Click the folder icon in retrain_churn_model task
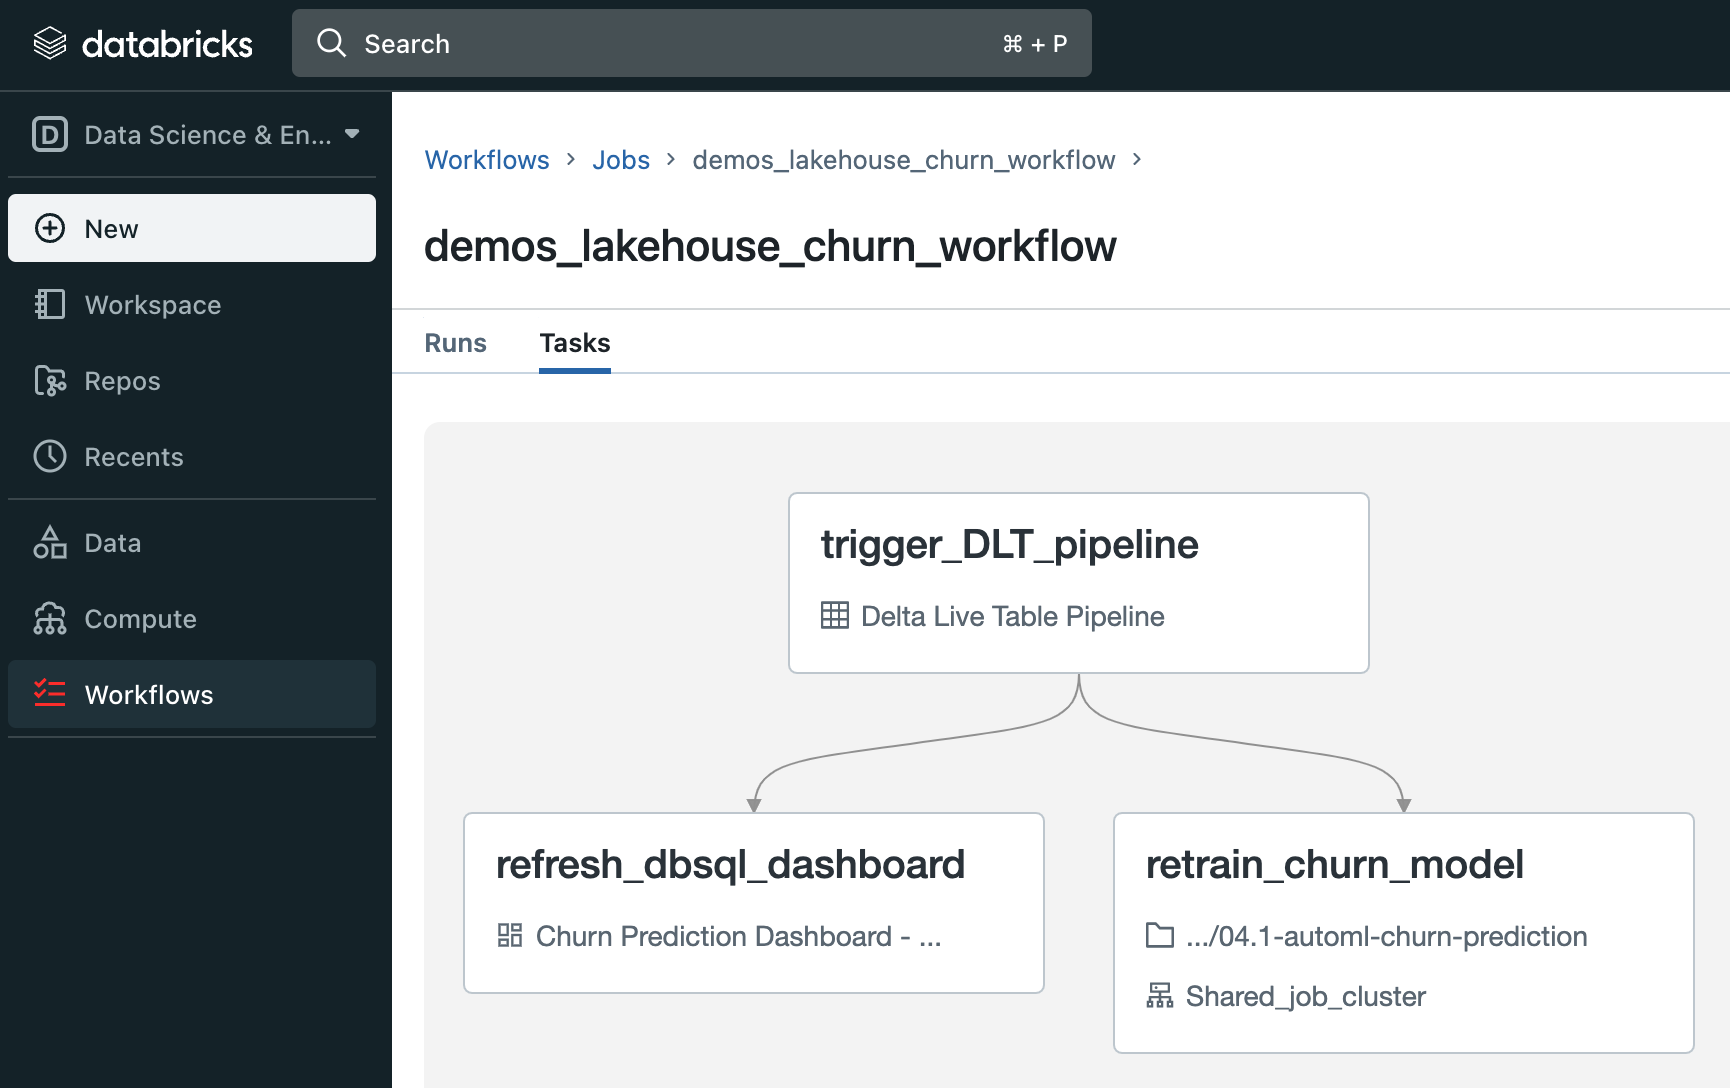Screen dimensions: 1730x1088 coord(1160,935)
